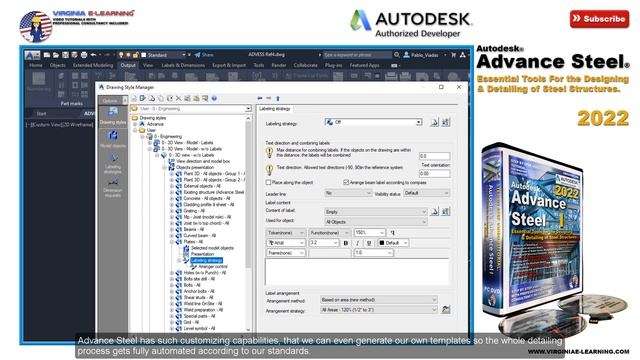Open the Export & Import ribbon tab

(229, 65)
